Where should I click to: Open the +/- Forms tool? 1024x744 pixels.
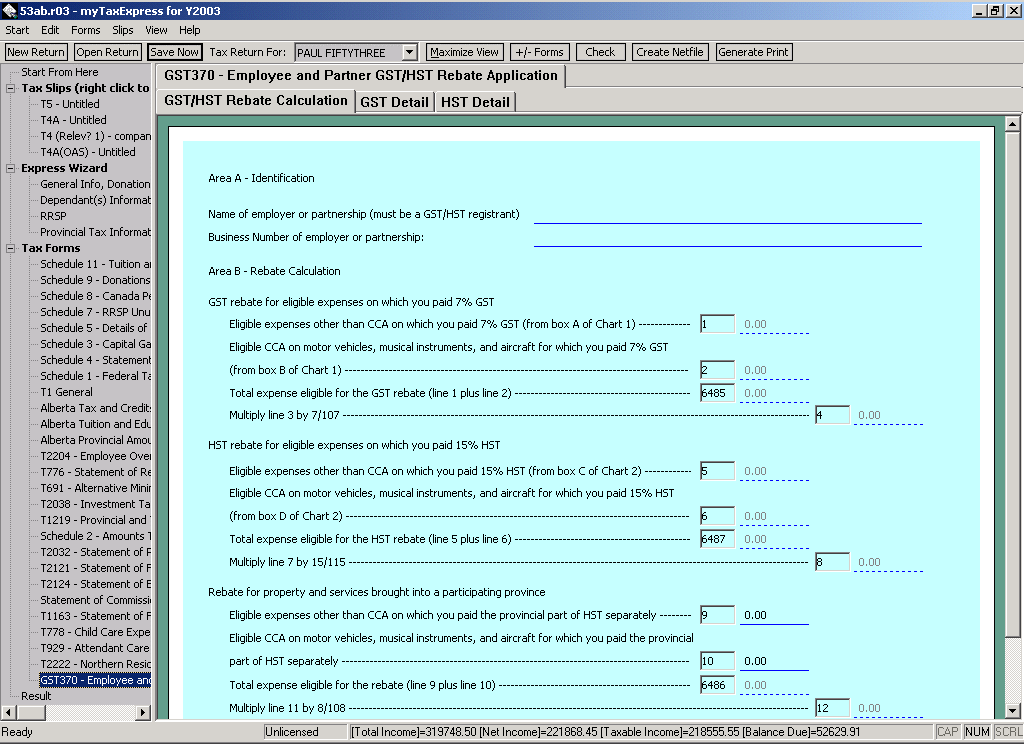click(x=539, y=52)
